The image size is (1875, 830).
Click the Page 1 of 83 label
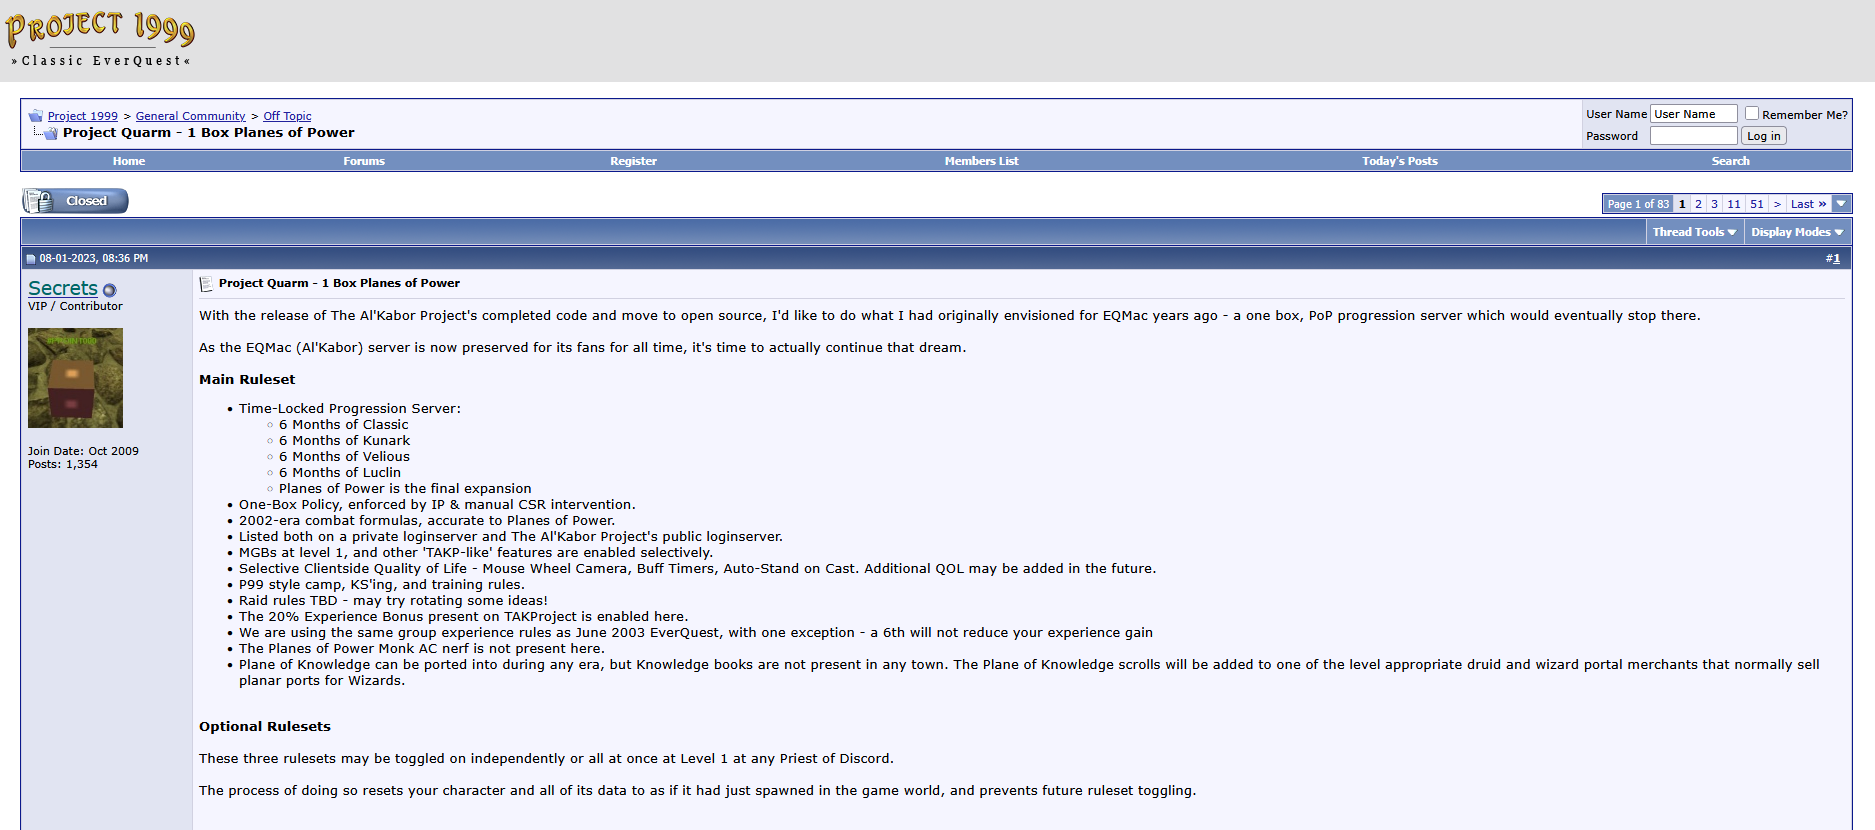1638,204
